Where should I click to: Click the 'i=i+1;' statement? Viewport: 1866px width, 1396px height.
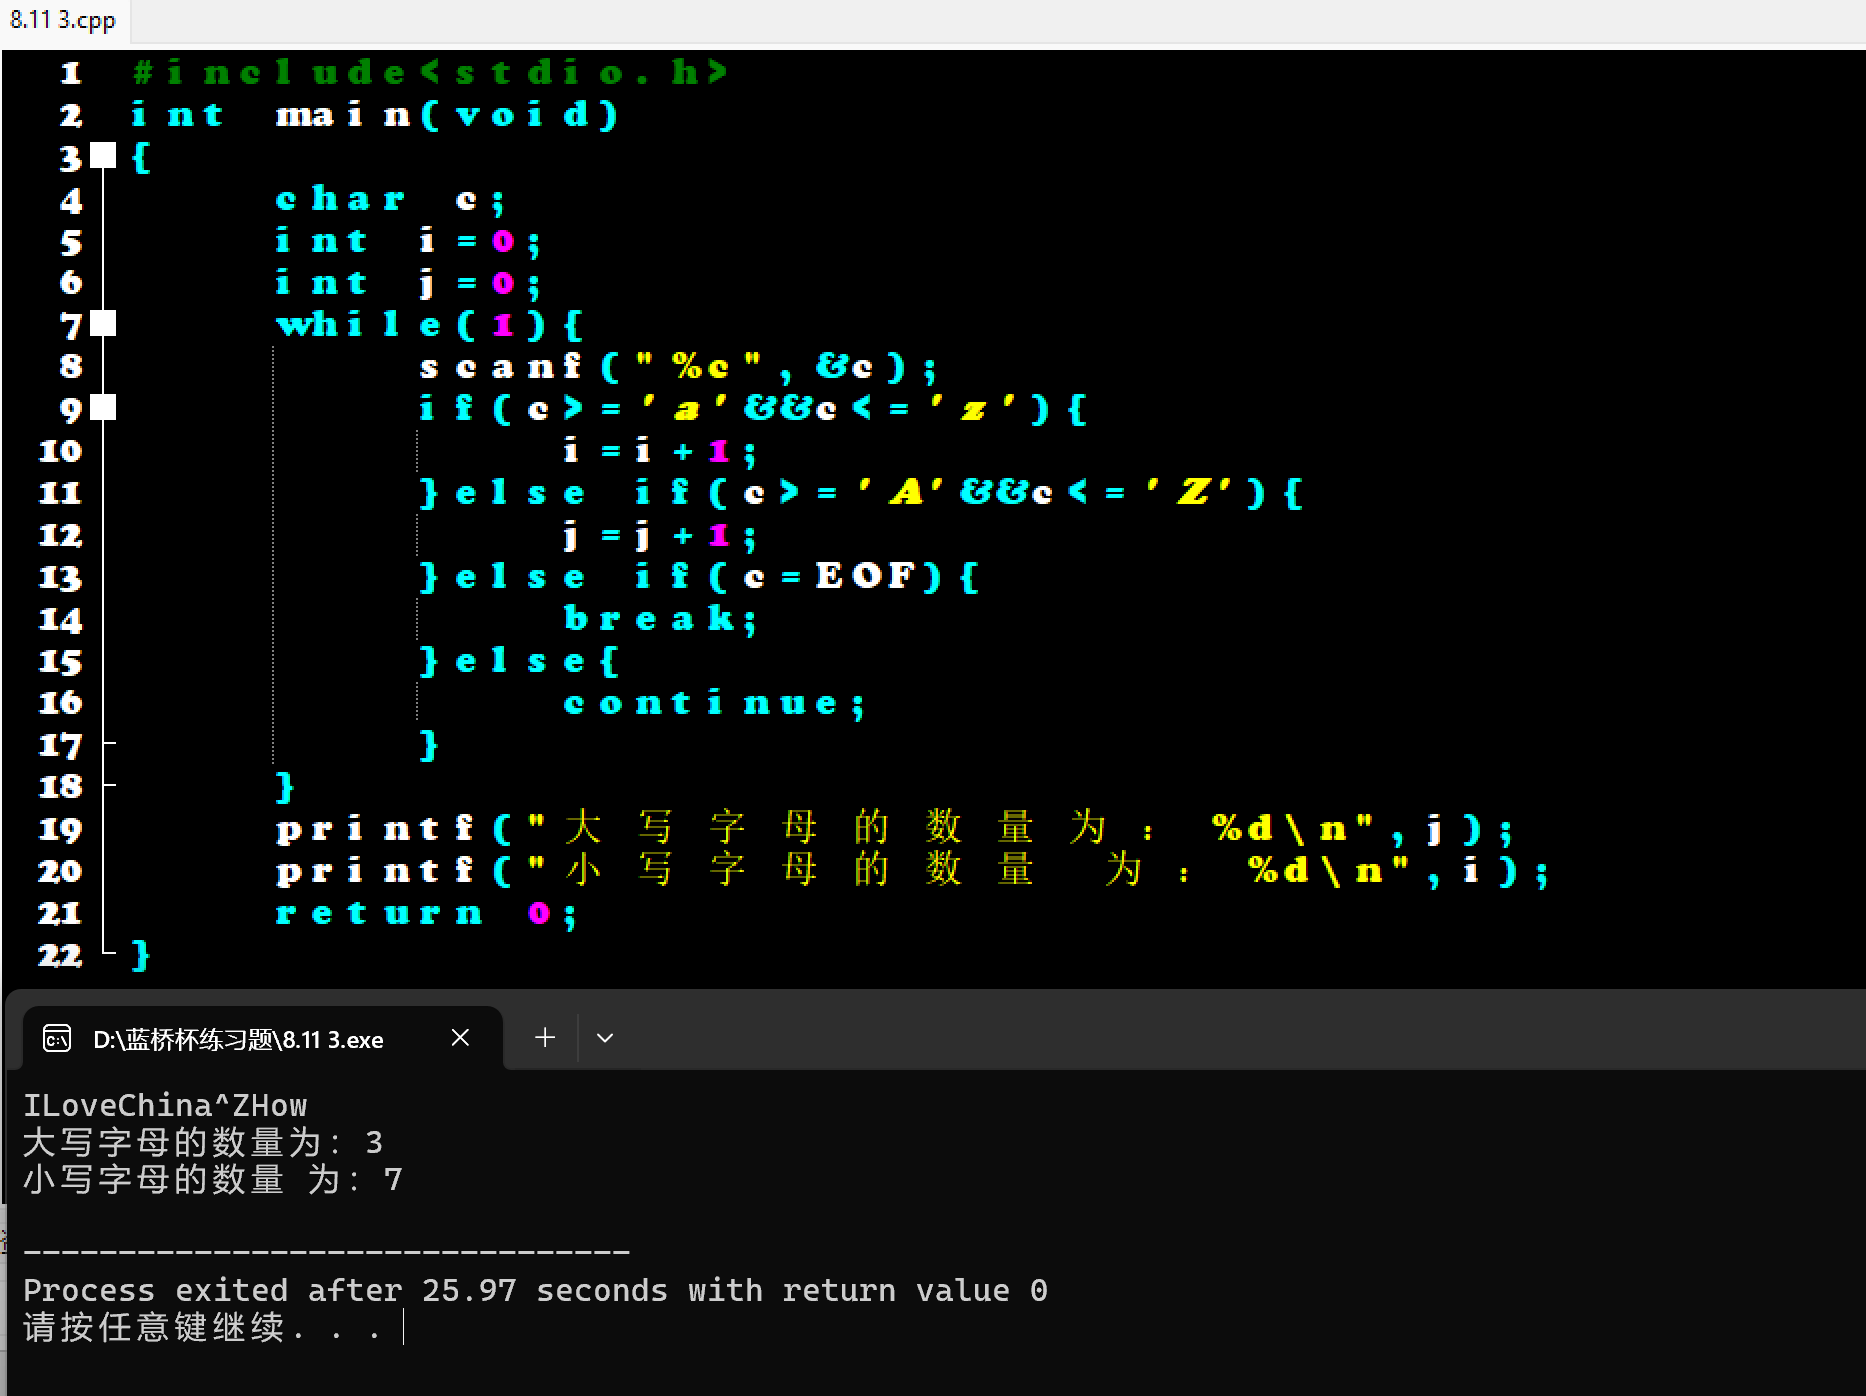(660, 451)
